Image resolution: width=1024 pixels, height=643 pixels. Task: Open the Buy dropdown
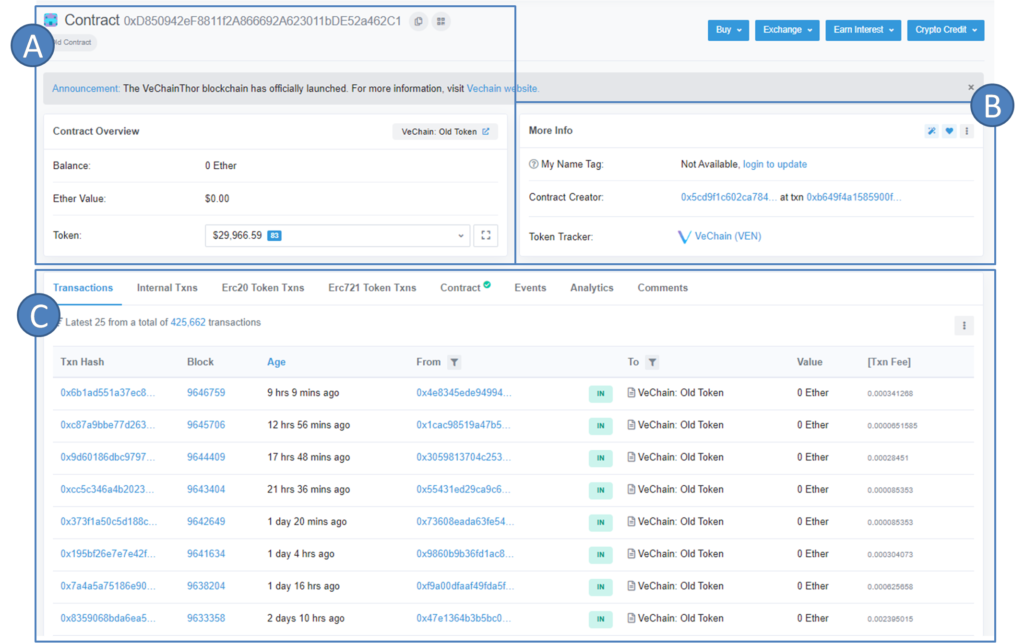(727, 30)
